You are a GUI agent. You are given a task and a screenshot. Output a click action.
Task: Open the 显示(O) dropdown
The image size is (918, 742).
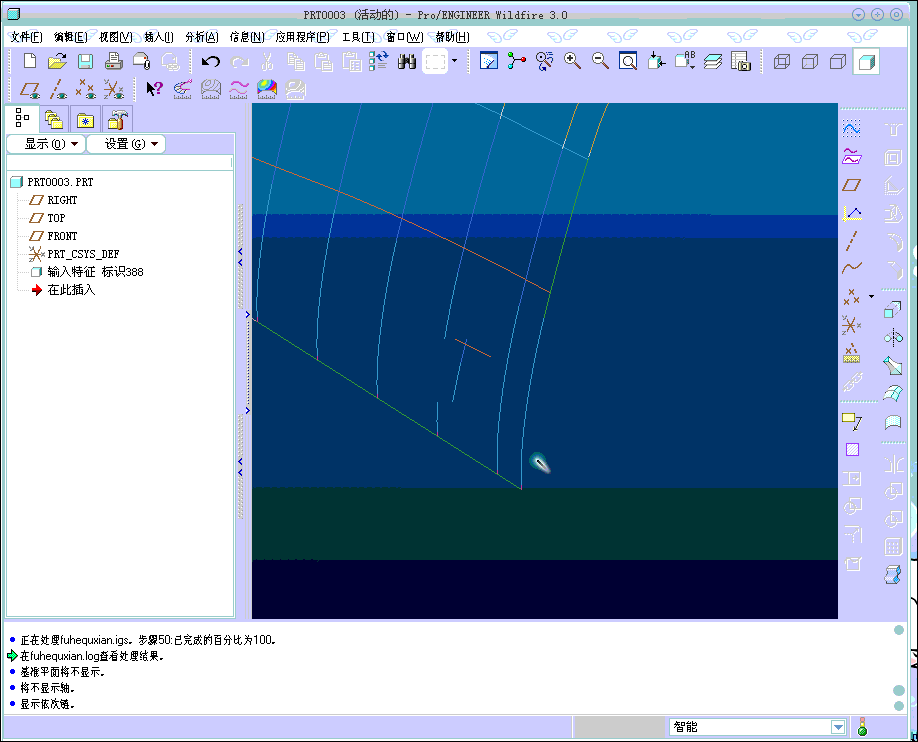[x=46, y=144]
